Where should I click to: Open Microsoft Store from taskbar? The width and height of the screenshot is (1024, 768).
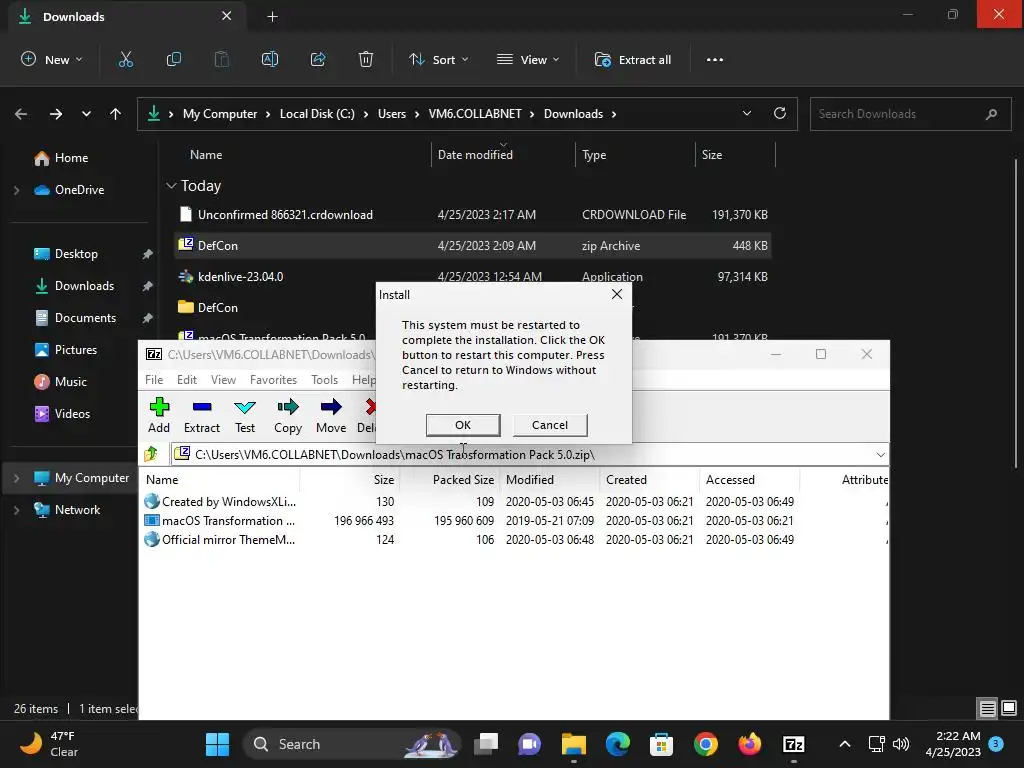(x=662, y=744)
